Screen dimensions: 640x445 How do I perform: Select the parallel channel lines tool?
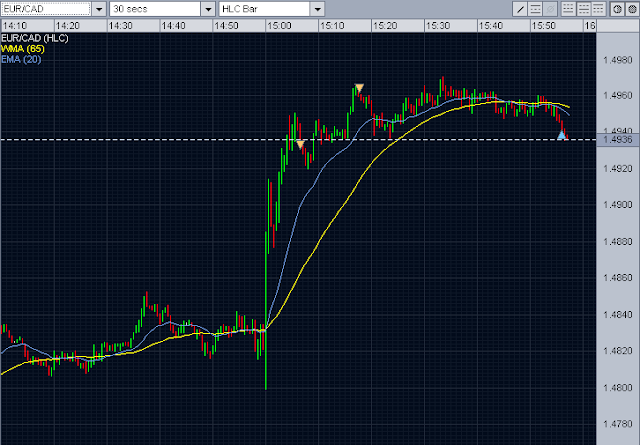[535, 9]
